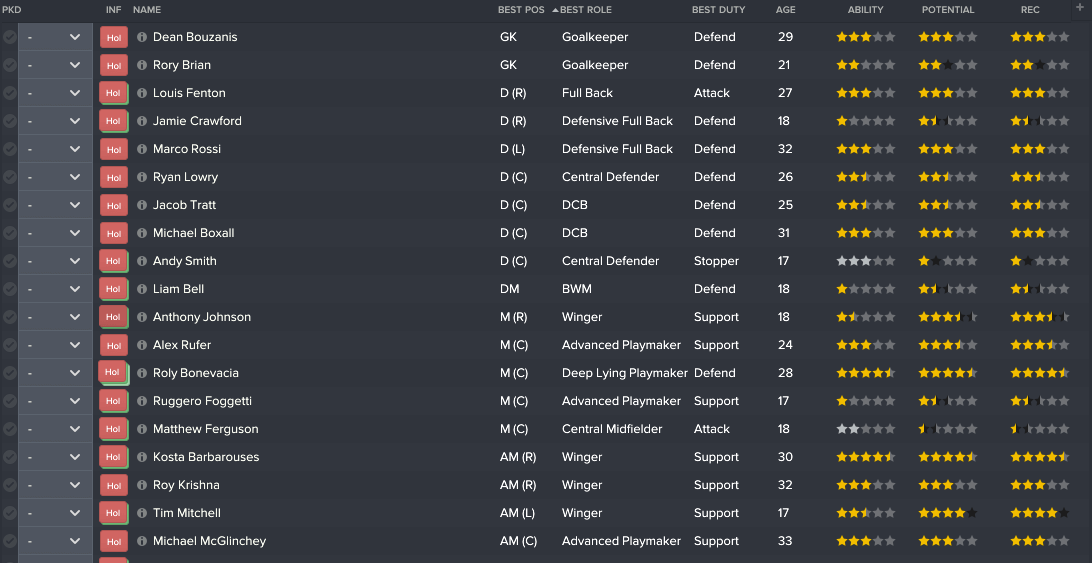1092x563 pixels.
Task: Toggle the selection check for Rory Brian
Action: pos(9,65)
